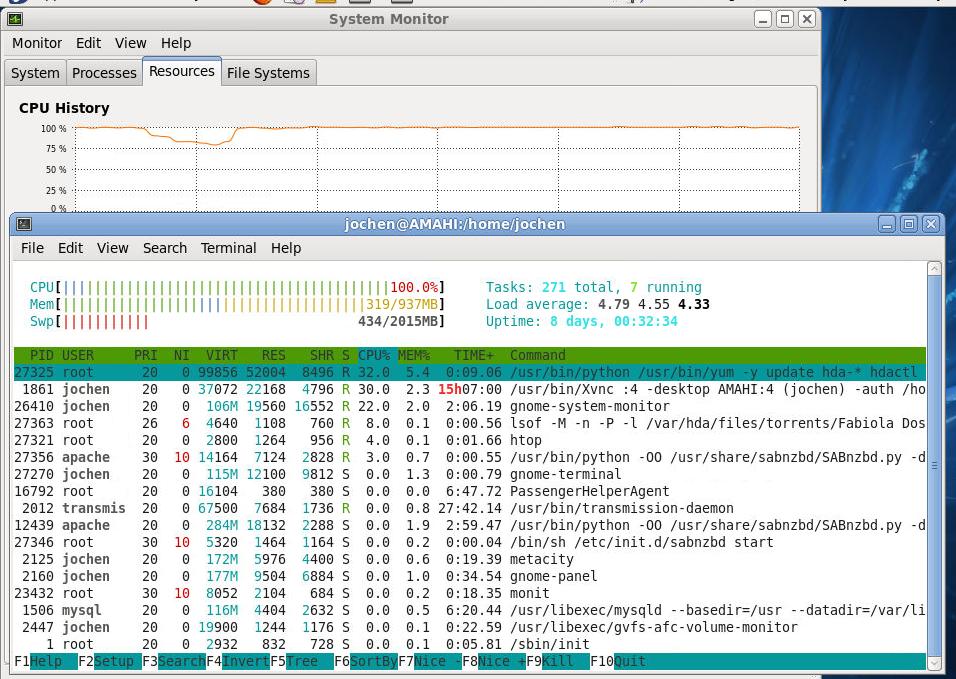956x679 pixels.
Task: Click F9 Kill in htop footer
Action: pos(558,661)
